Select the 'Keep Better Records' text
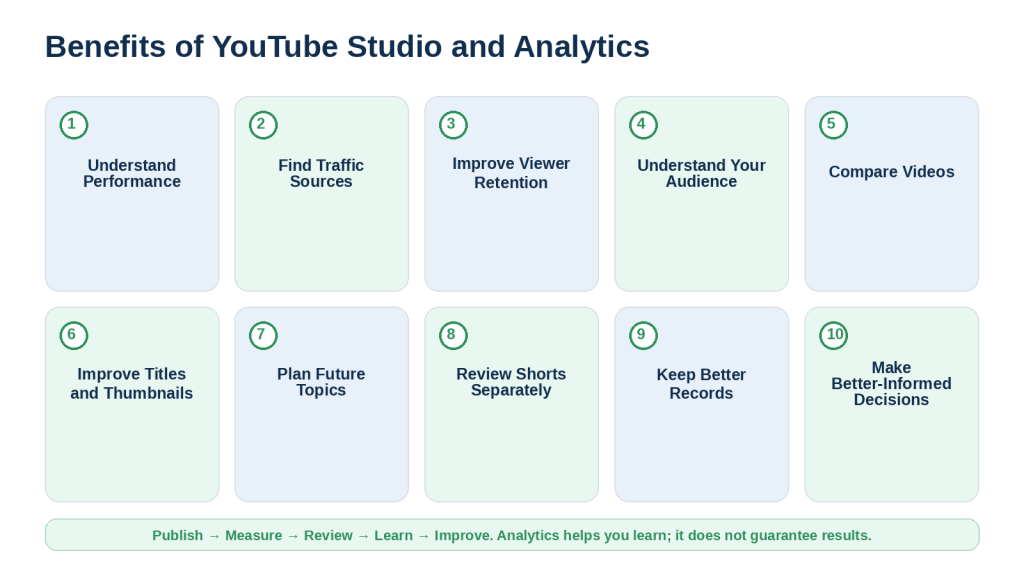The width and height of the screenshot is (1024, 576). pyautogui.click(x=701, y=383)
